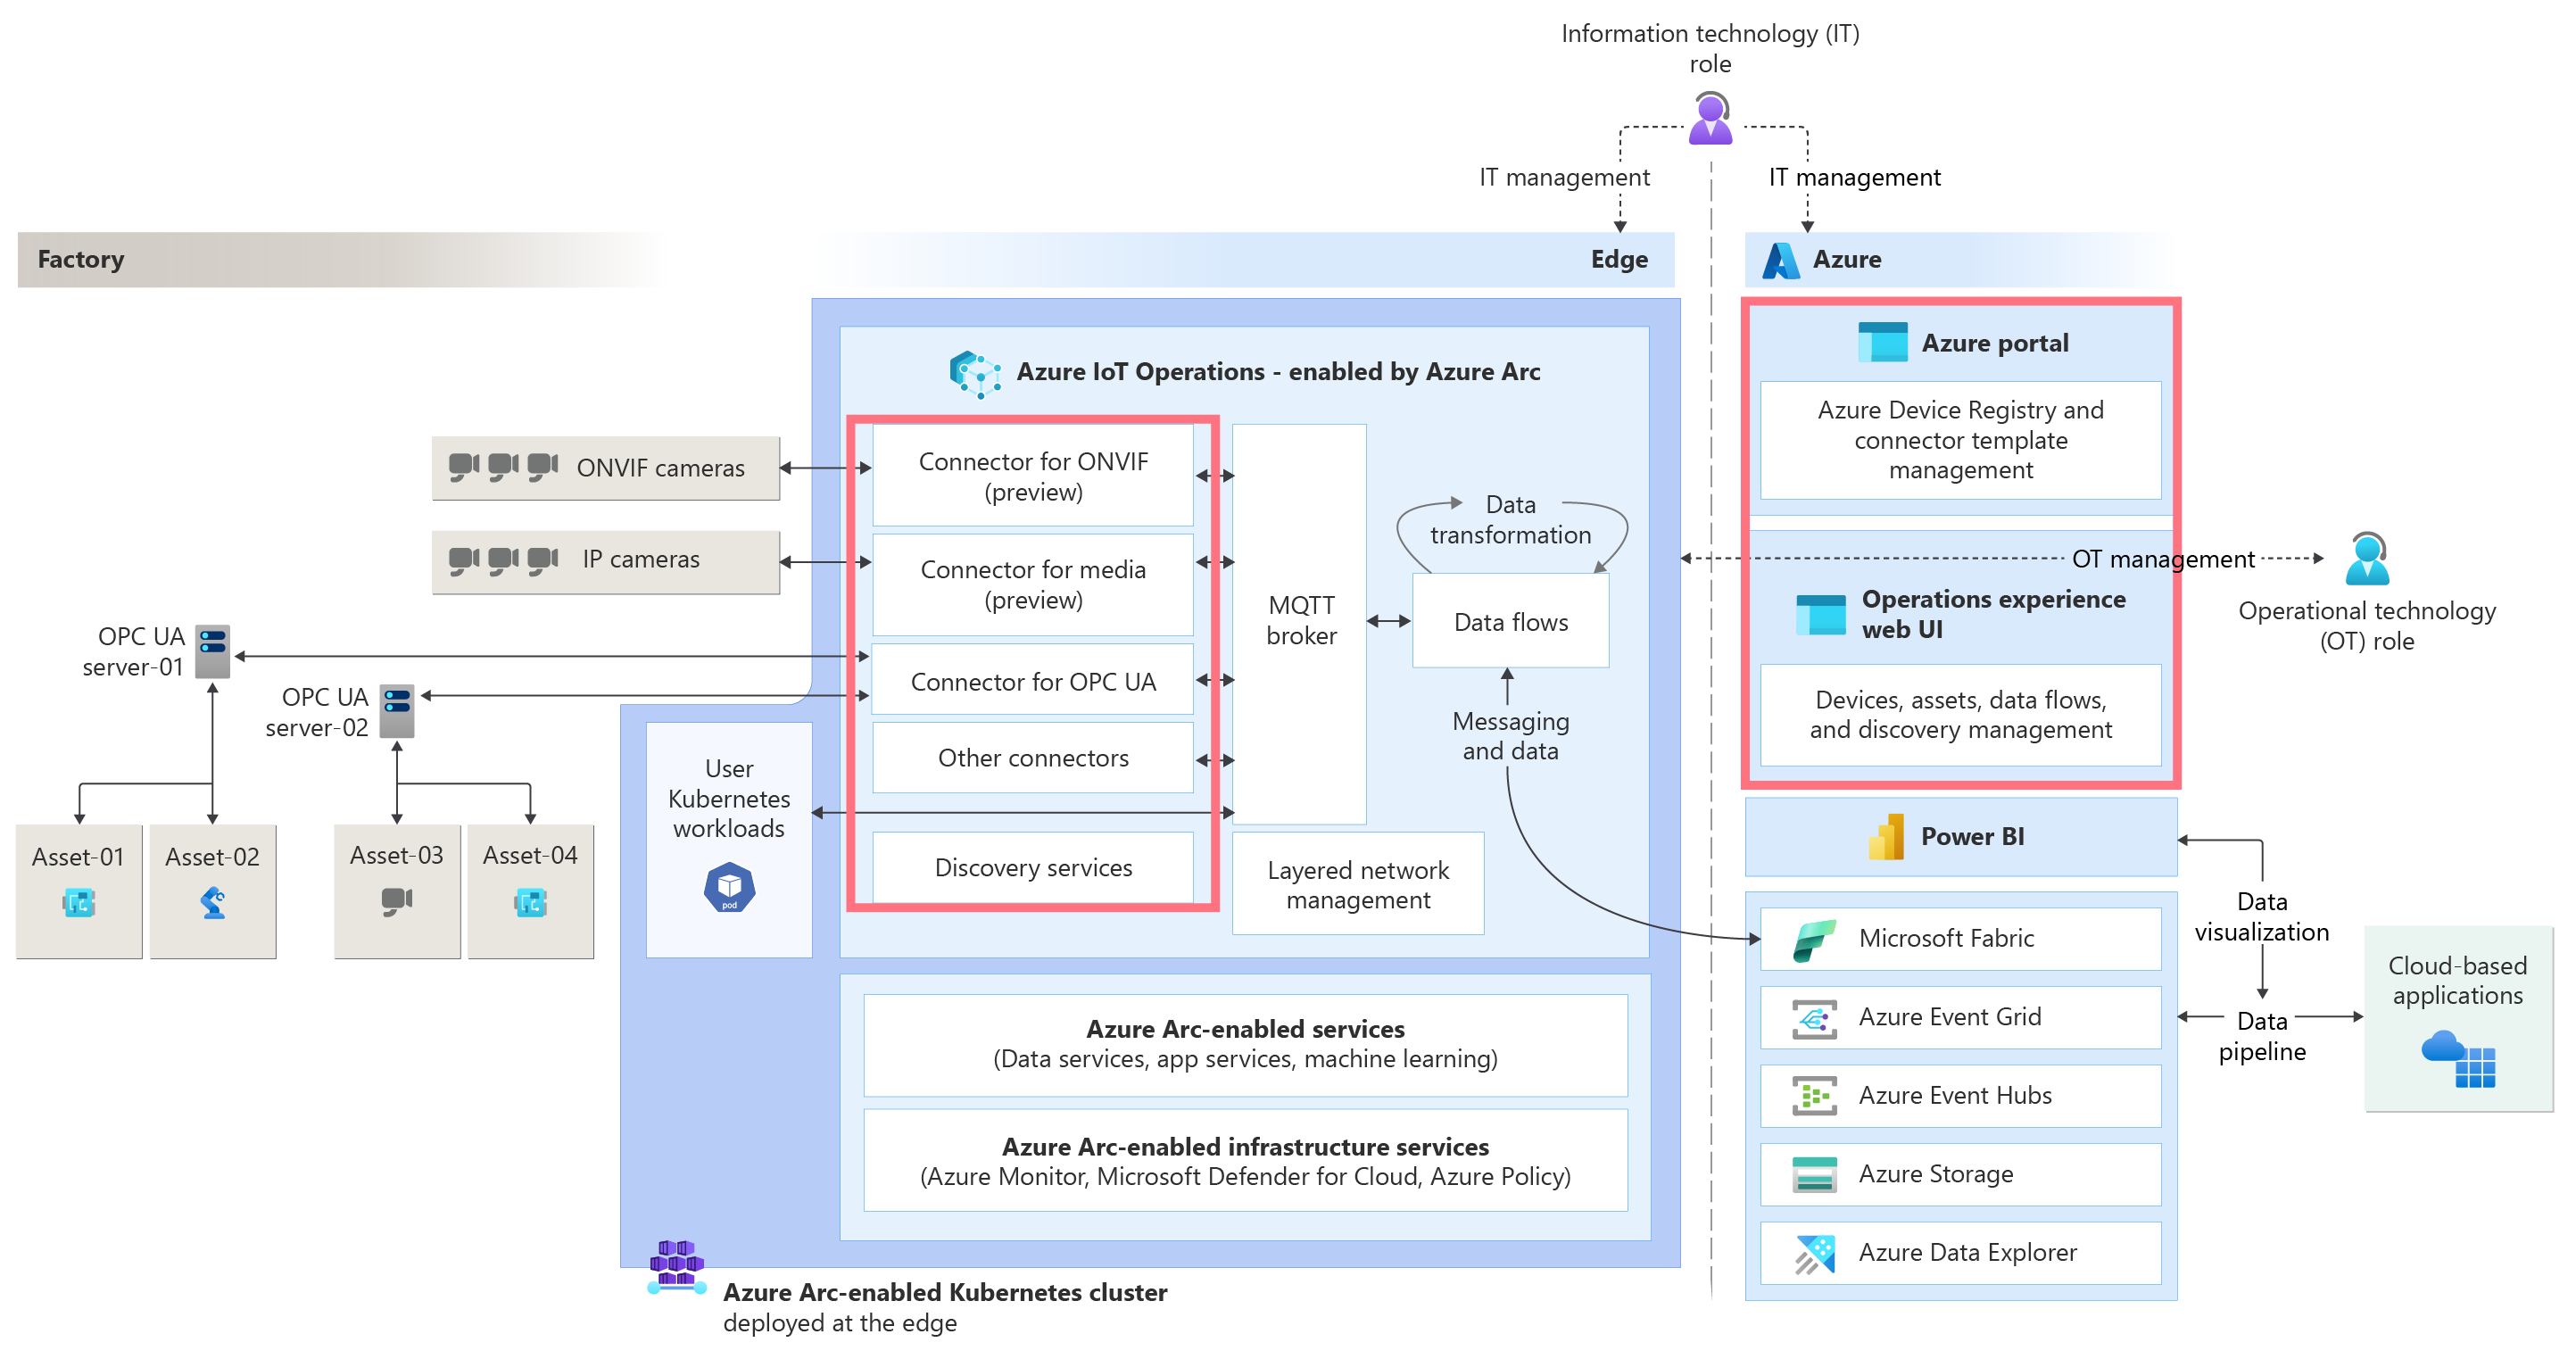Click the Data flows box
2576x1359 pixels.
pyautogui.click(x=1510, y=622)
